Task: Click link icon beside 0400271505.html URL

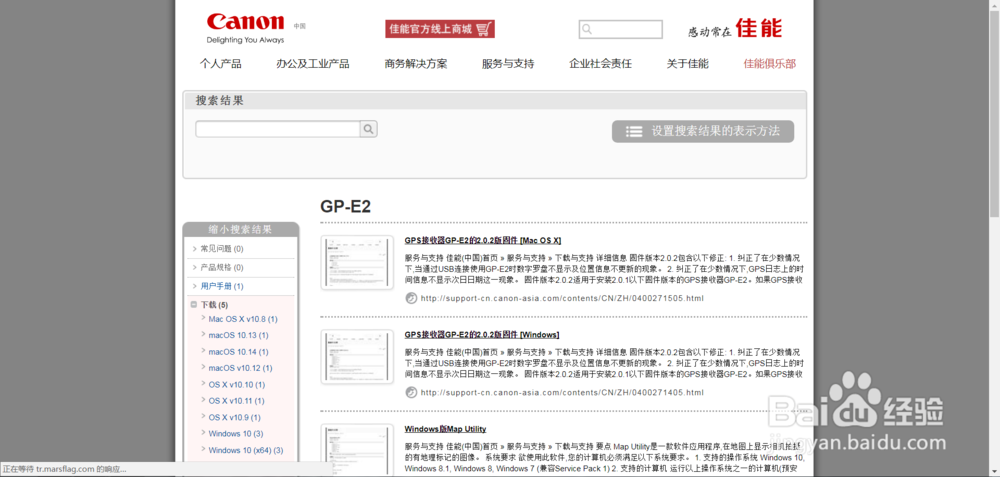Action: pos(411,298)
